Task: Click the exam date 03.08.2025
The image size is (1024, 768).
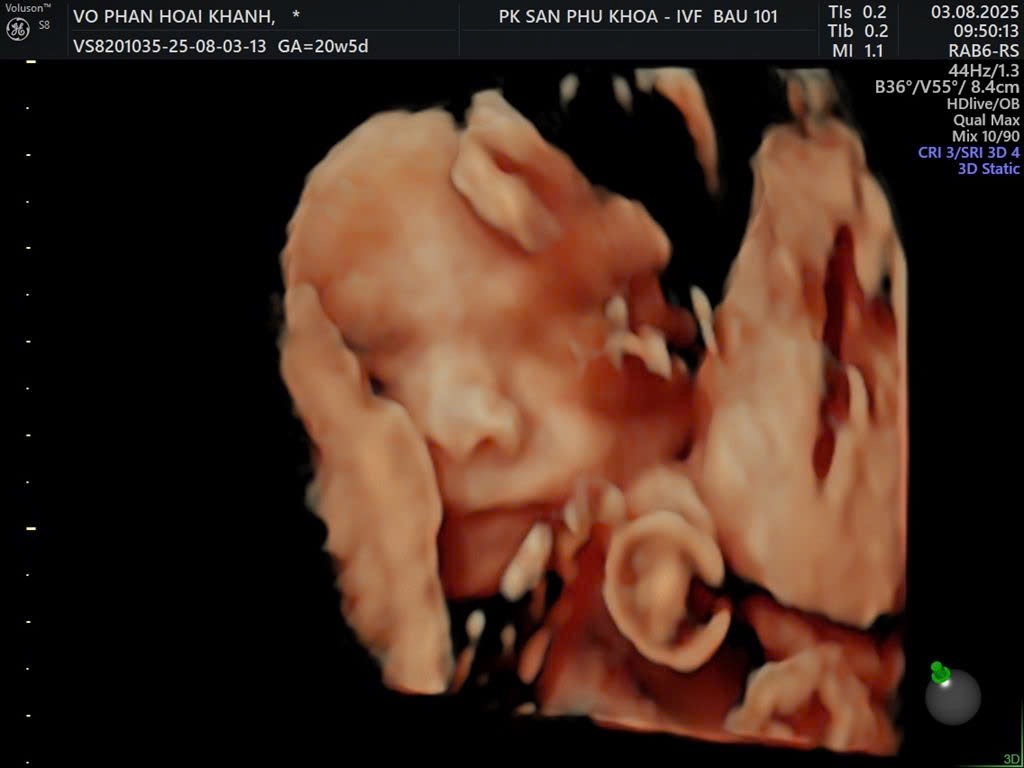Action: [x=975, y=12]
